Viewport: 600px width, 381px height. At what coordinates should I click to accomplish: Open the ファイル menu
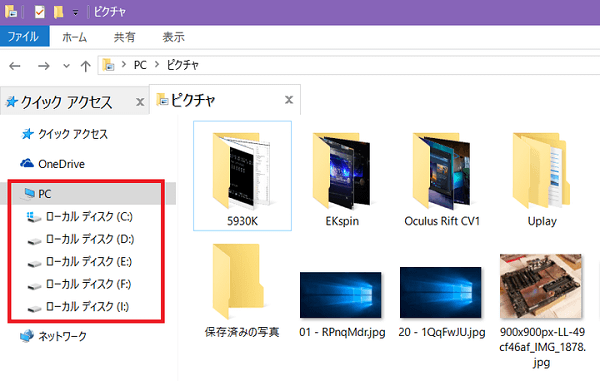(24, 37)
